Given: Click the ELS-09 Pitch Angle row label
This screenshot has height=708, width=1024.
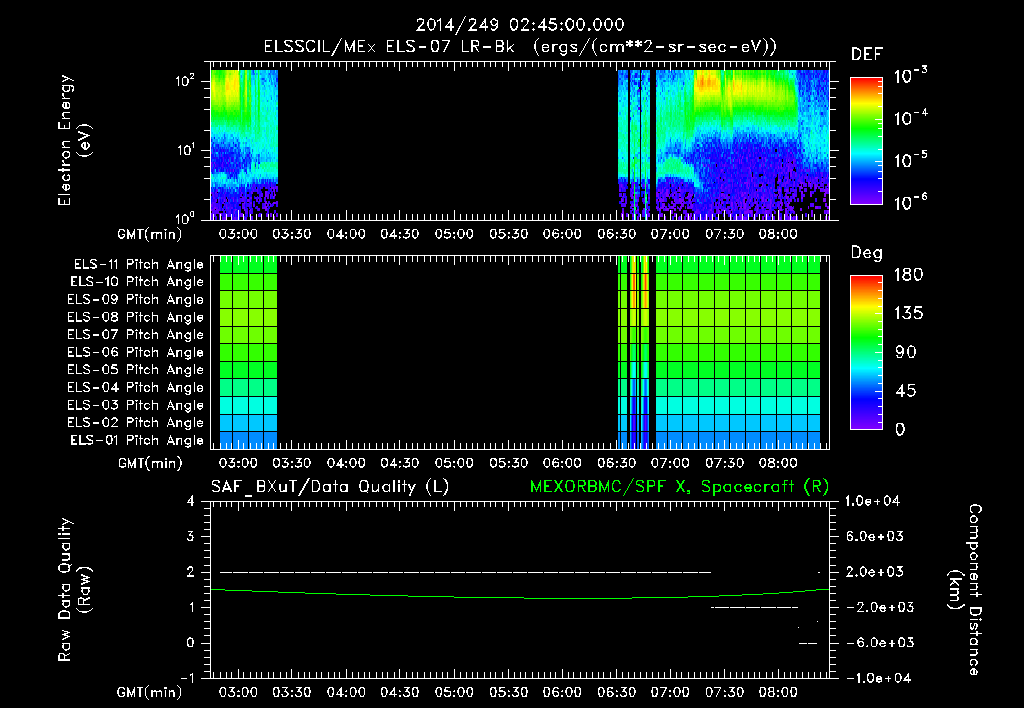Looking at the screenshot, I should 135,299.
